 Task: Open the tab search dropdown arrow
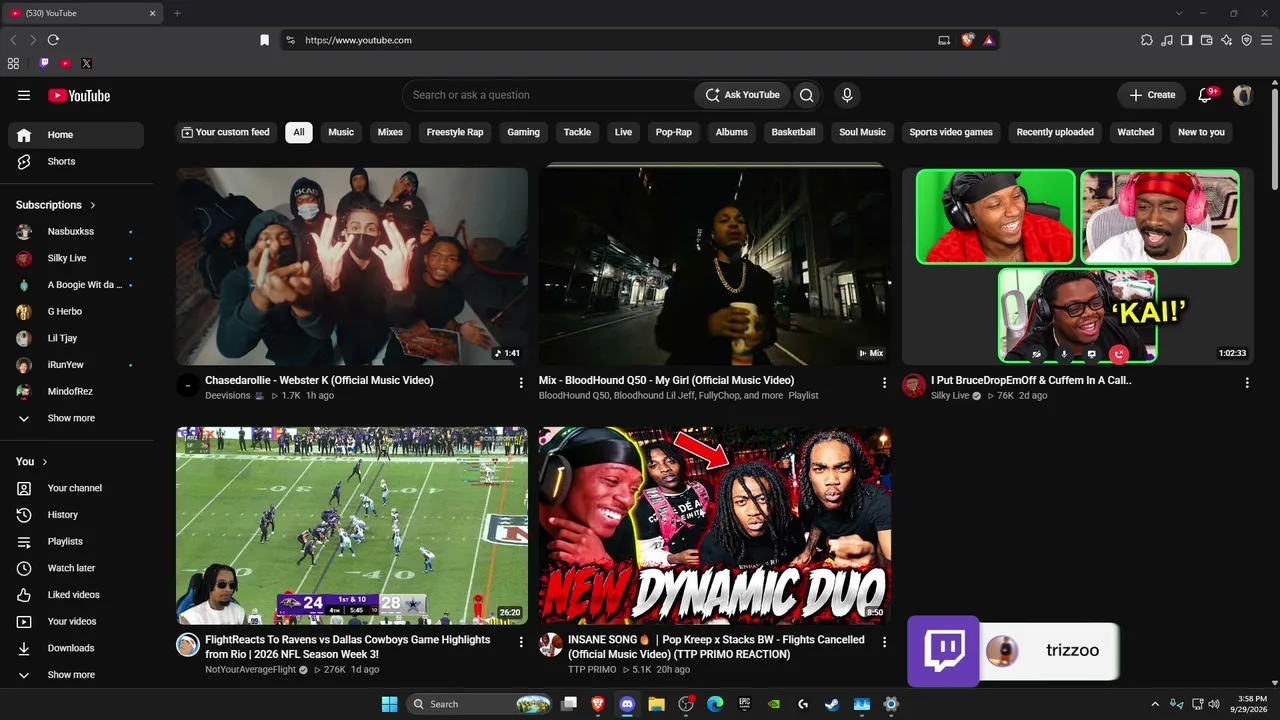coord(1179,13)
